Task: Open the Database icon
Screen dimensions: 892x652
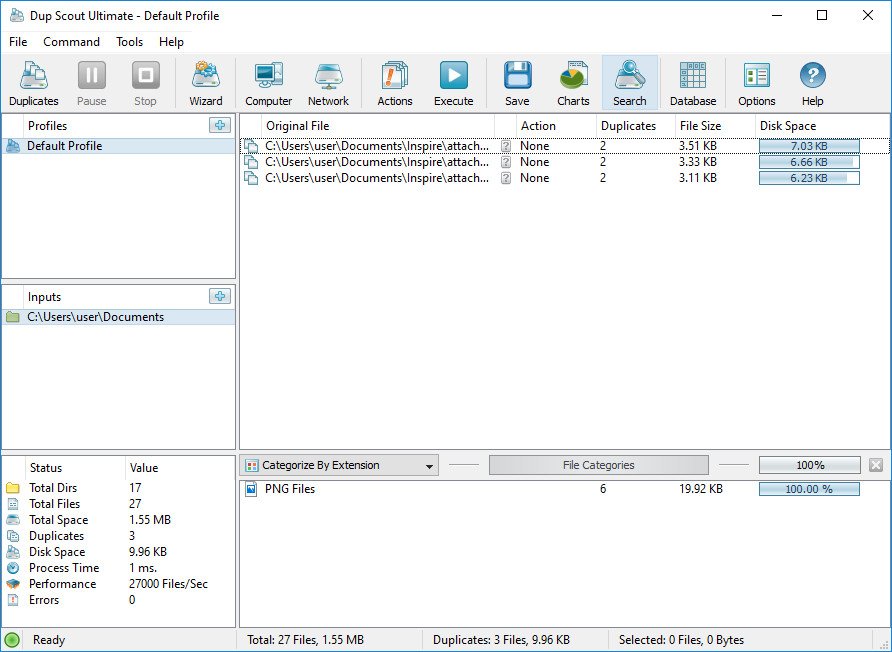Action: pos(693,82)
